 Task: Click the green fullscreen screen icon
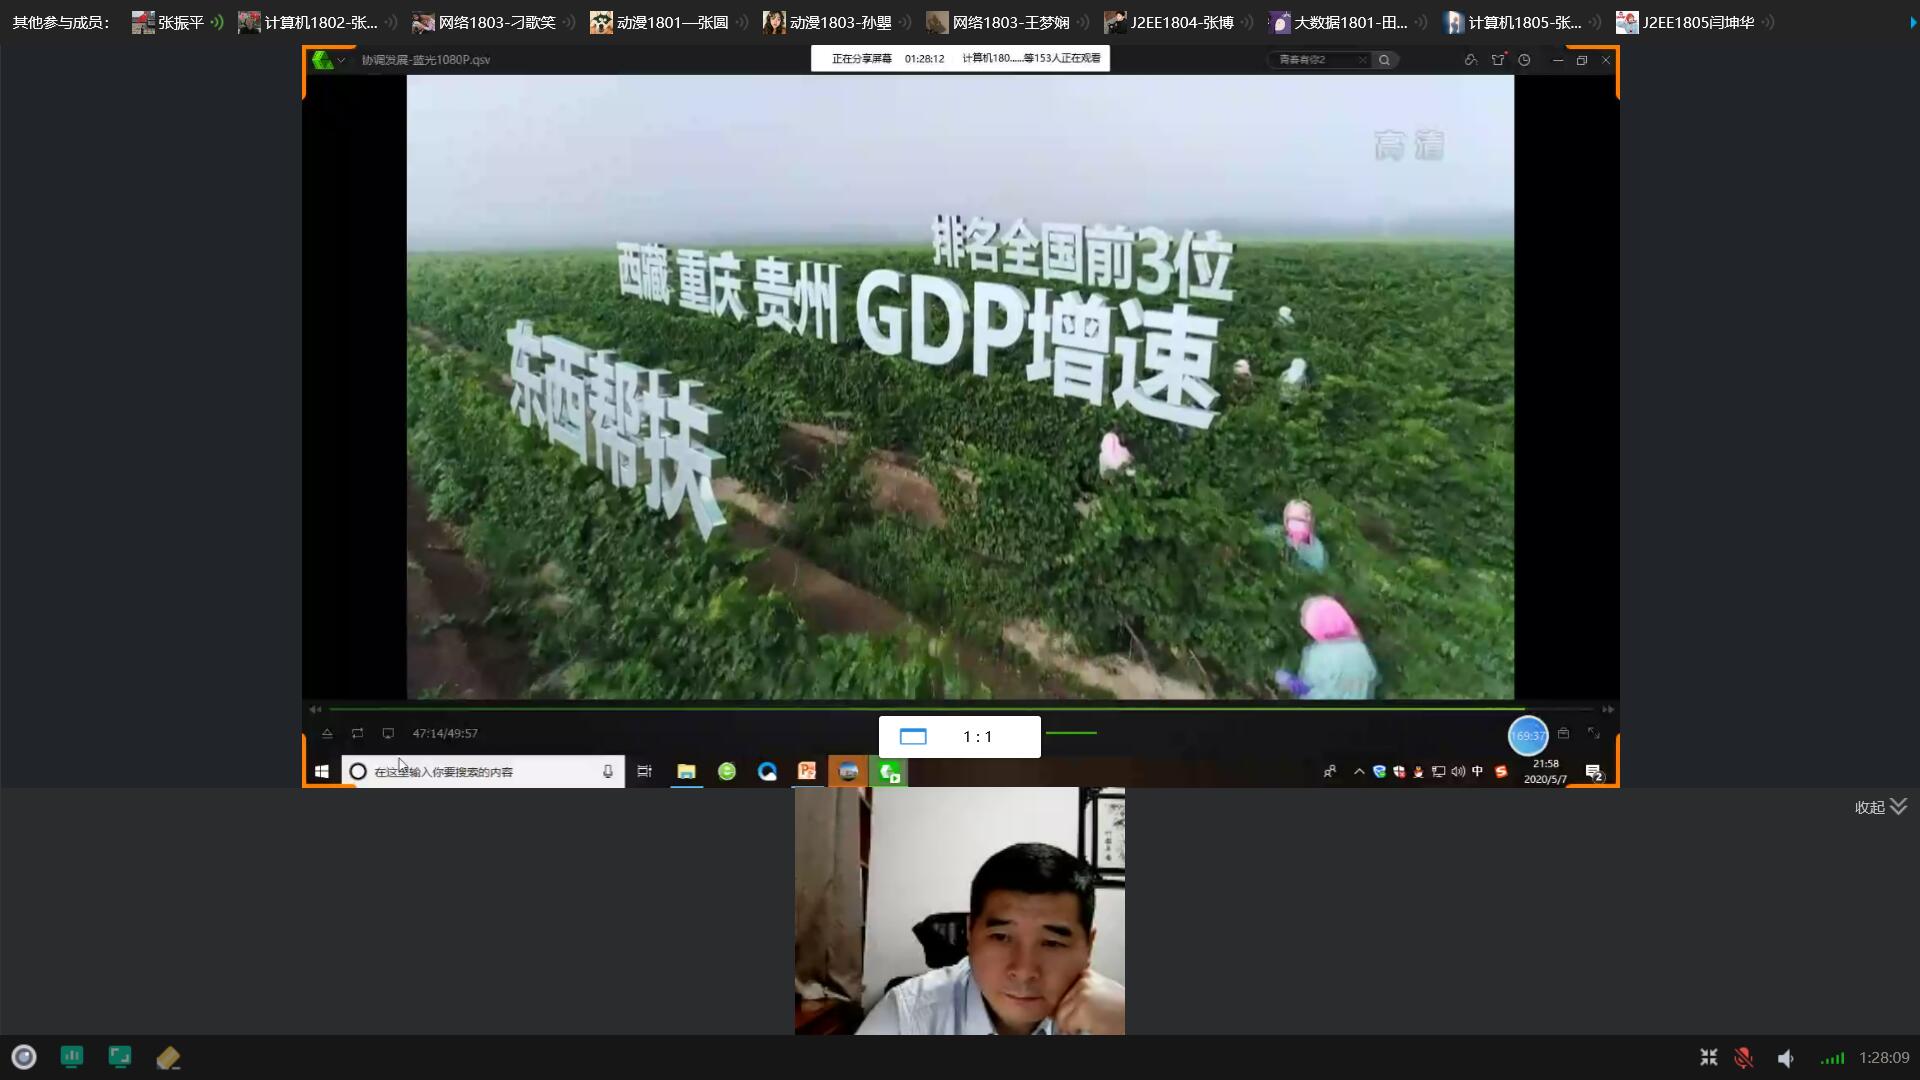click(120, 1057)
